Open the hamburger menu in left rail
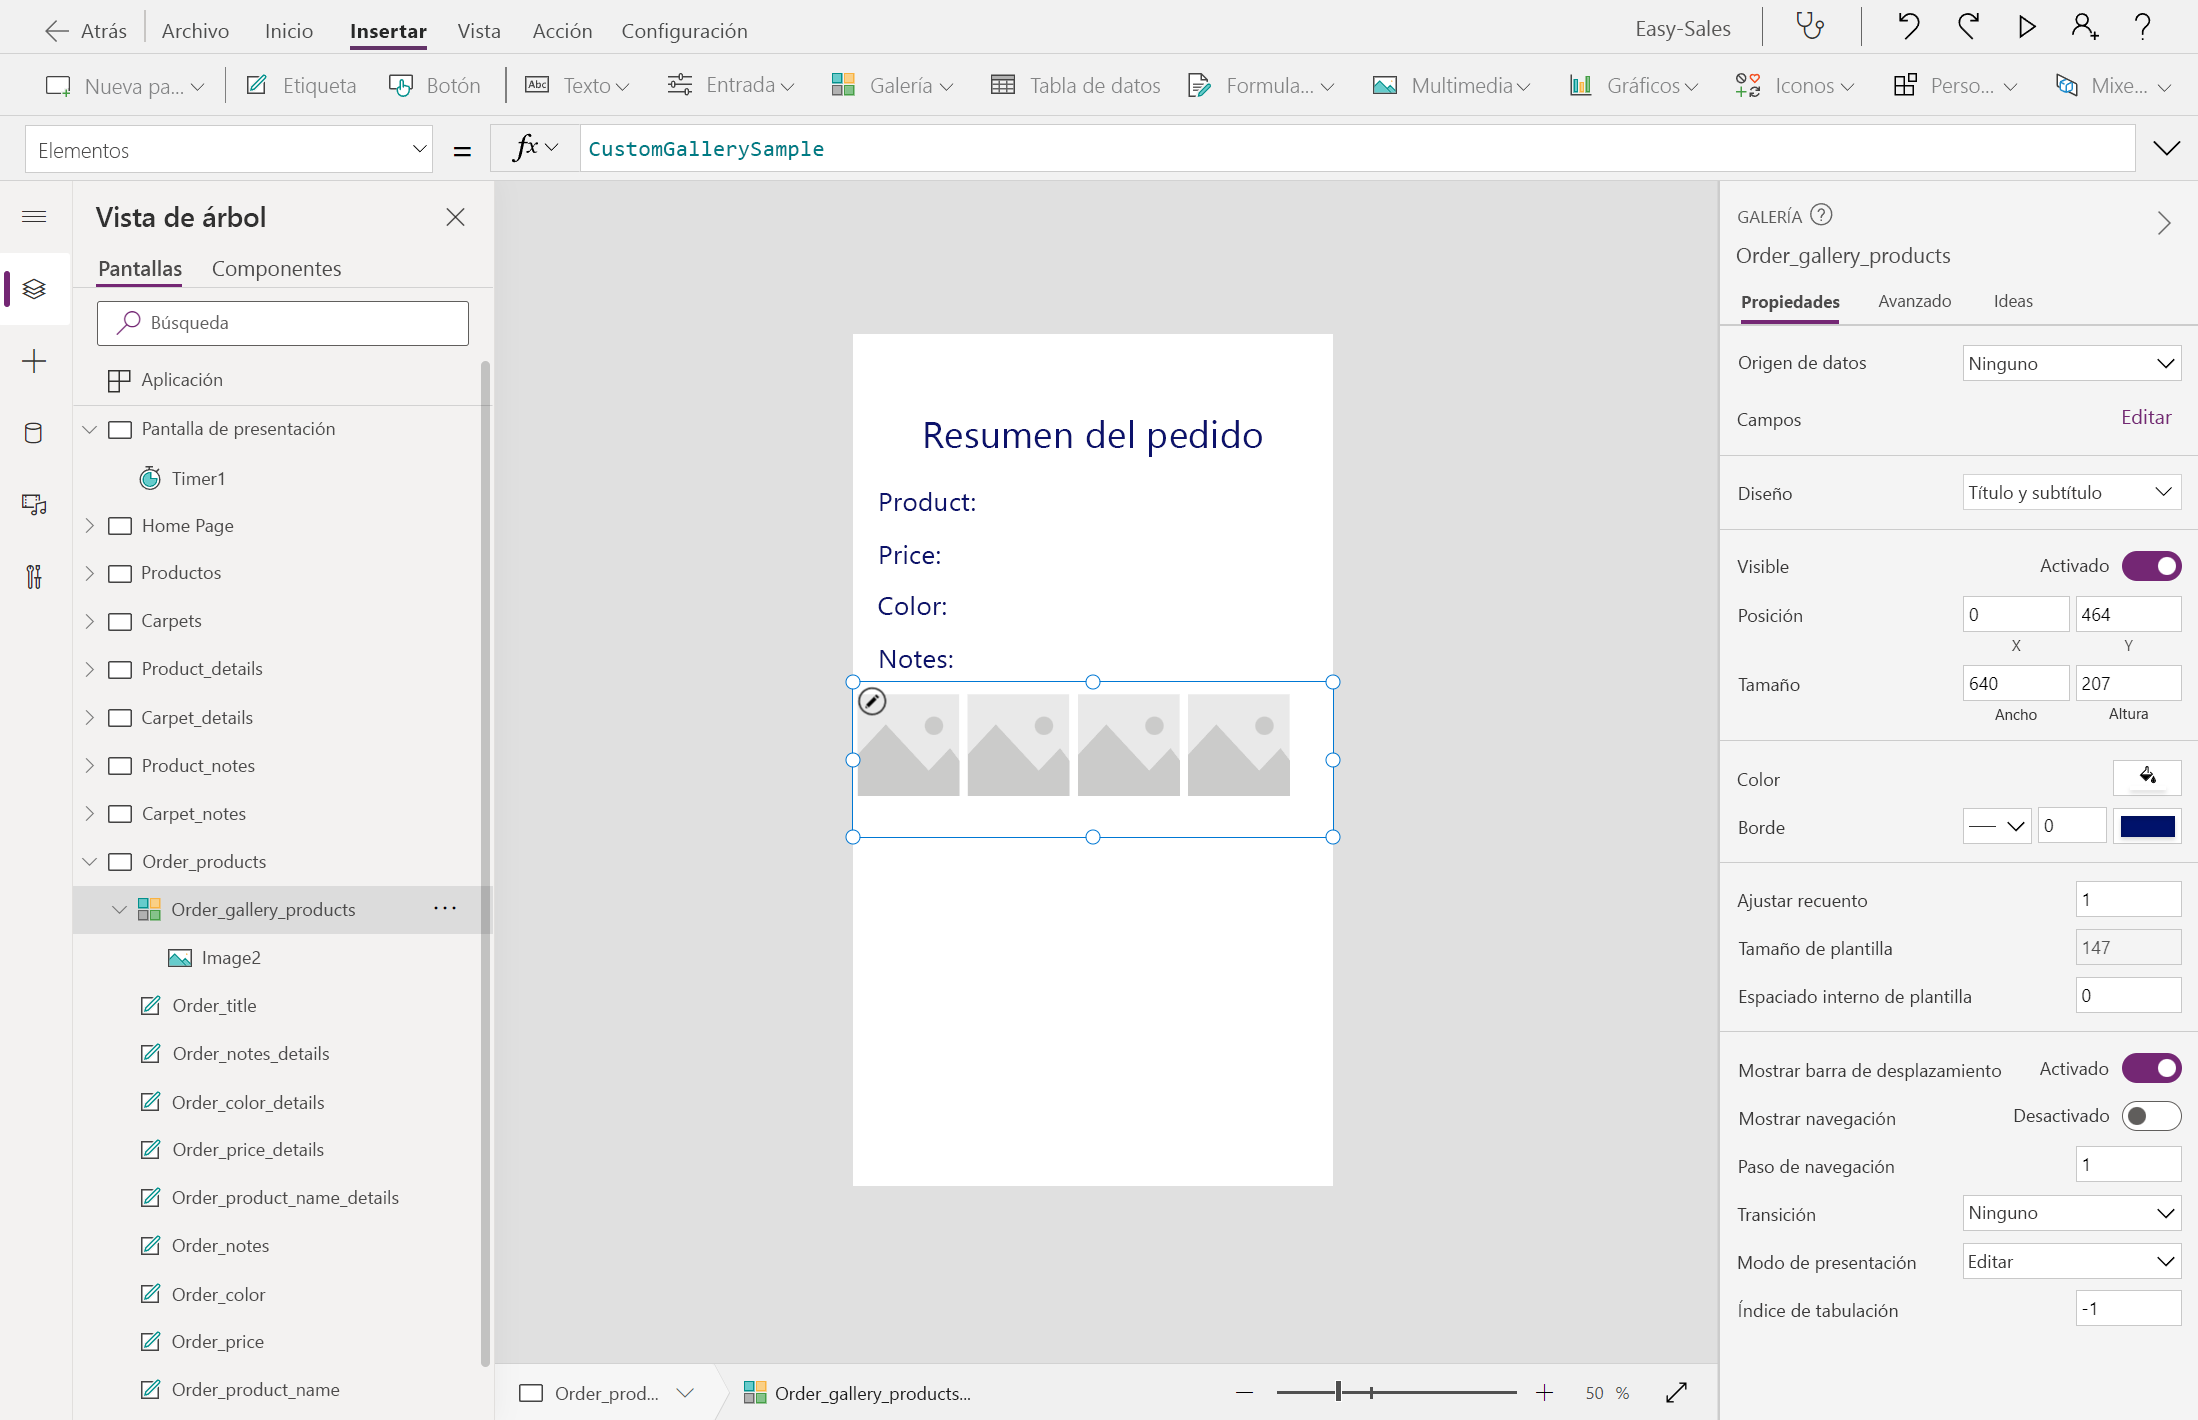The image size is (2198, 1420). 34,217
